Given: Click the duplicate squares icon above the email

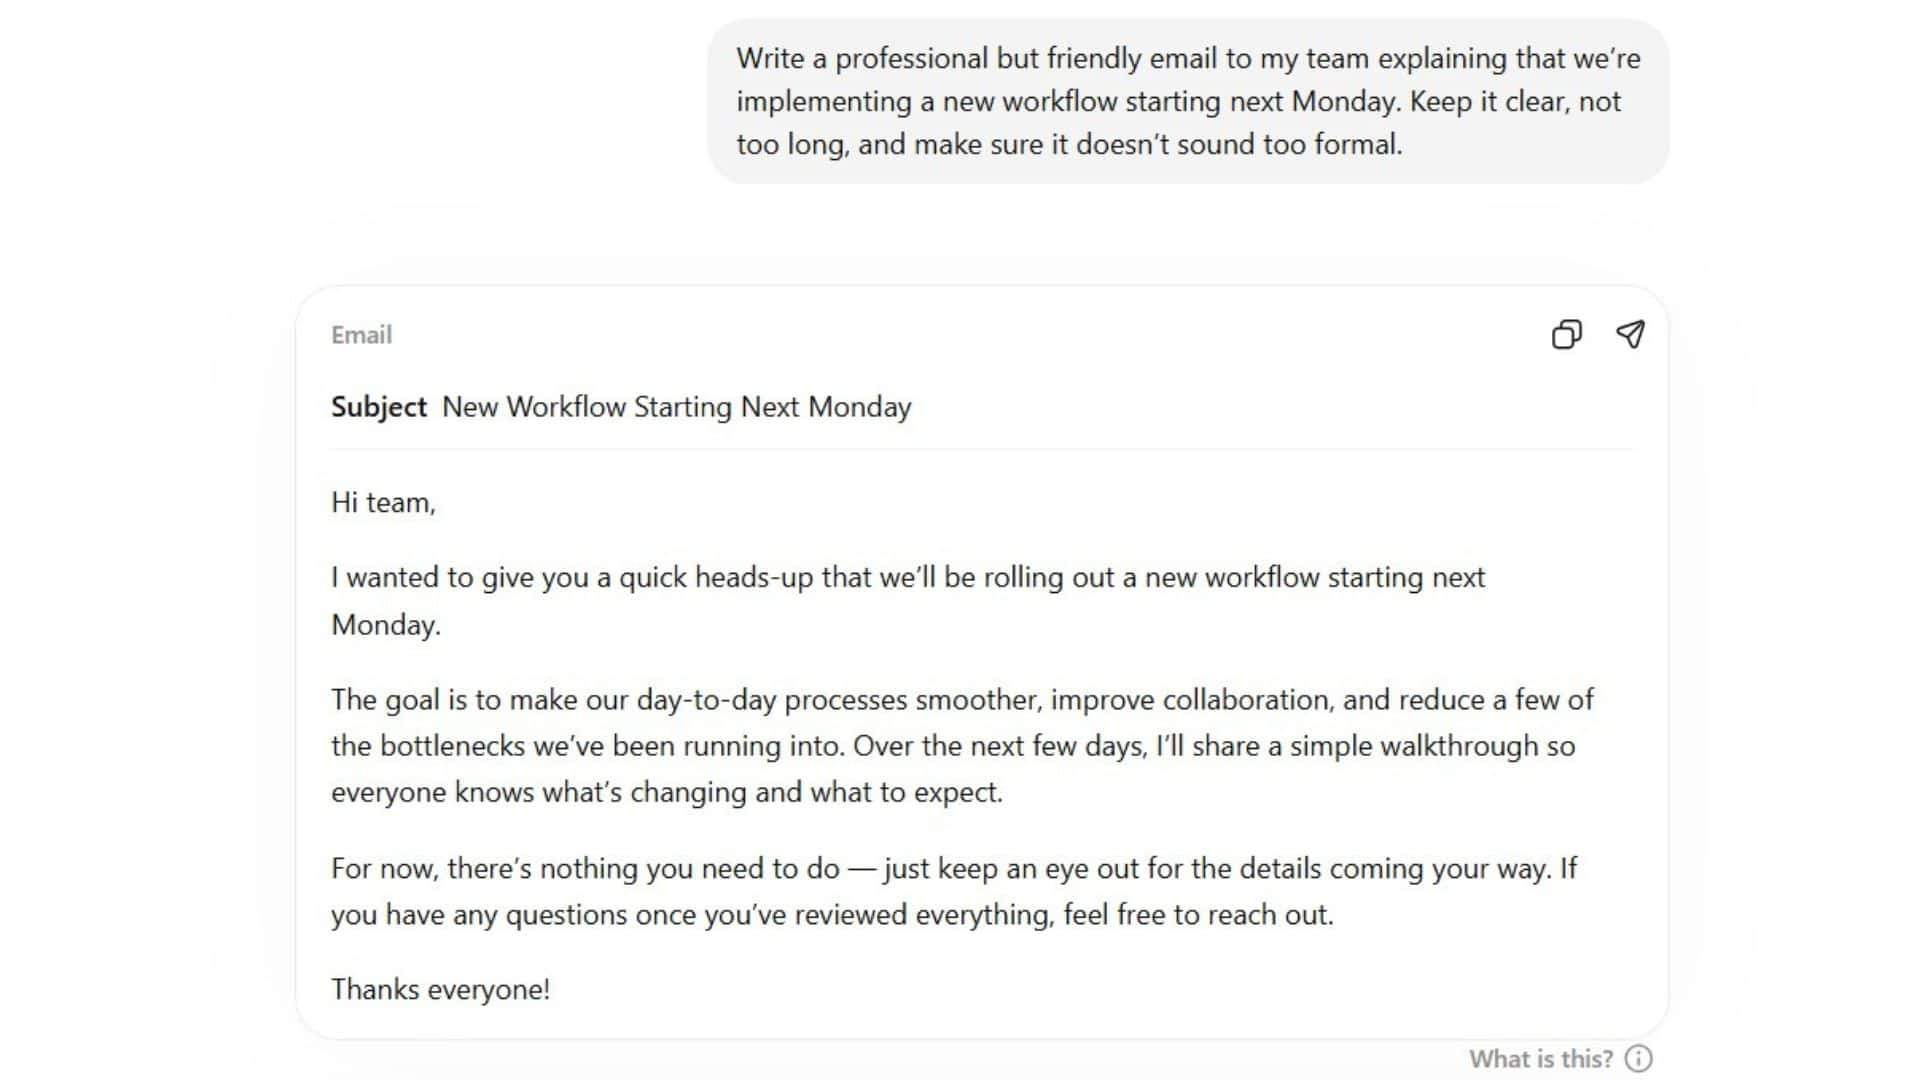Looking at the screenshot, I should click(x=1566, y=335).
